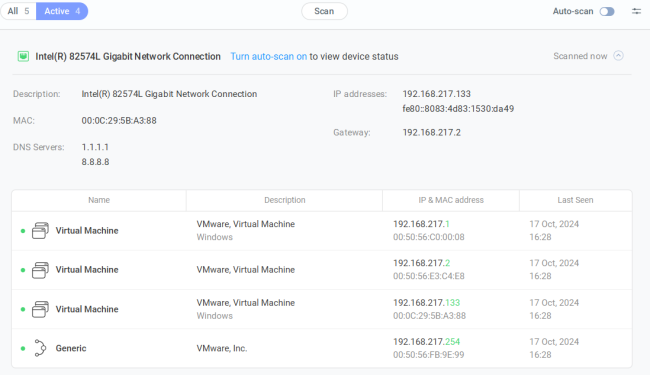Click Last Seen date for 192.168.217.1 row
Screen dimensions: 650x375
coord(554,231)
